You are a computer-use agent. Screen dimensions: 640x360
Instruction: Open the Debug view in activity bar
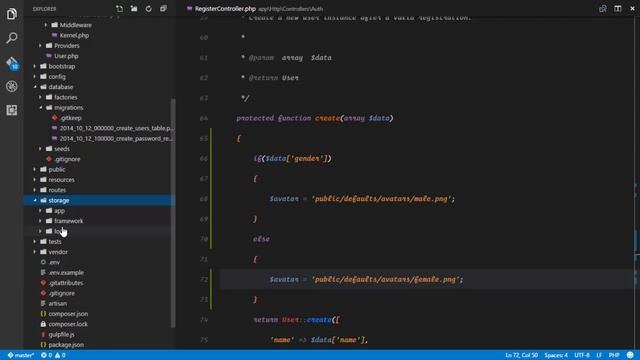(11, 86)
